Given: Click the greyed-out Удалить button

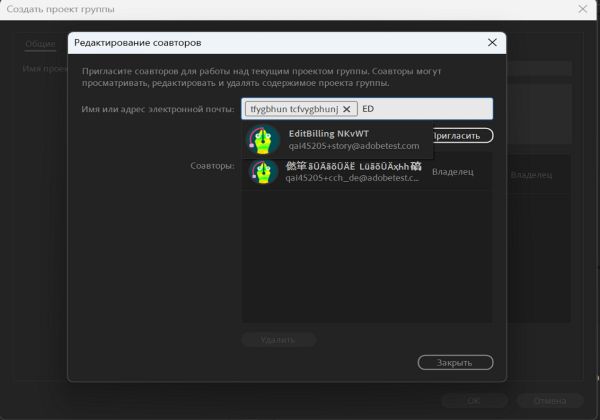Looking at the screenshot, I should [279, 340].
